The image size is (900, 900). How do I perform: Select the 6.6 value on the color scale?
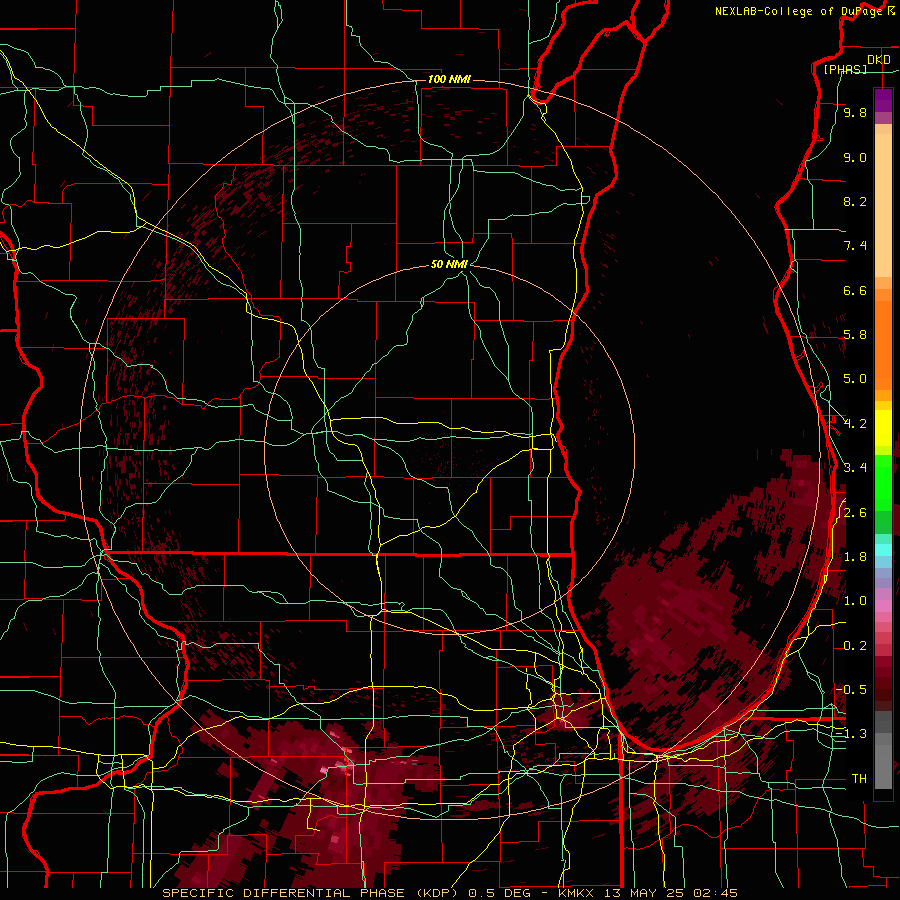tap(855, 290)
